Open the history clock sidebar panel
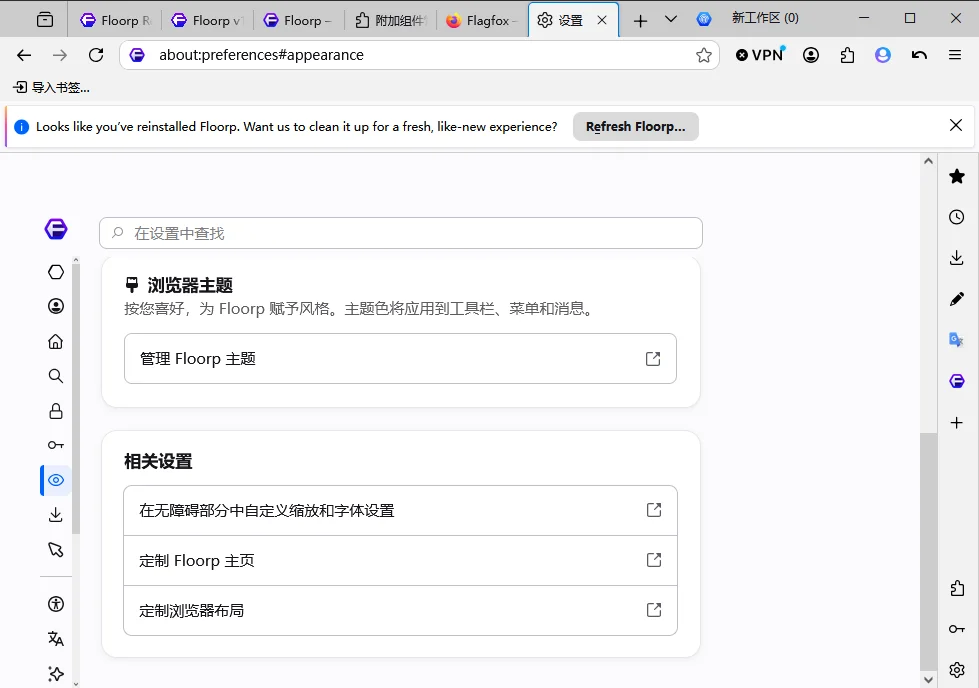 click(x=957, y=217)
